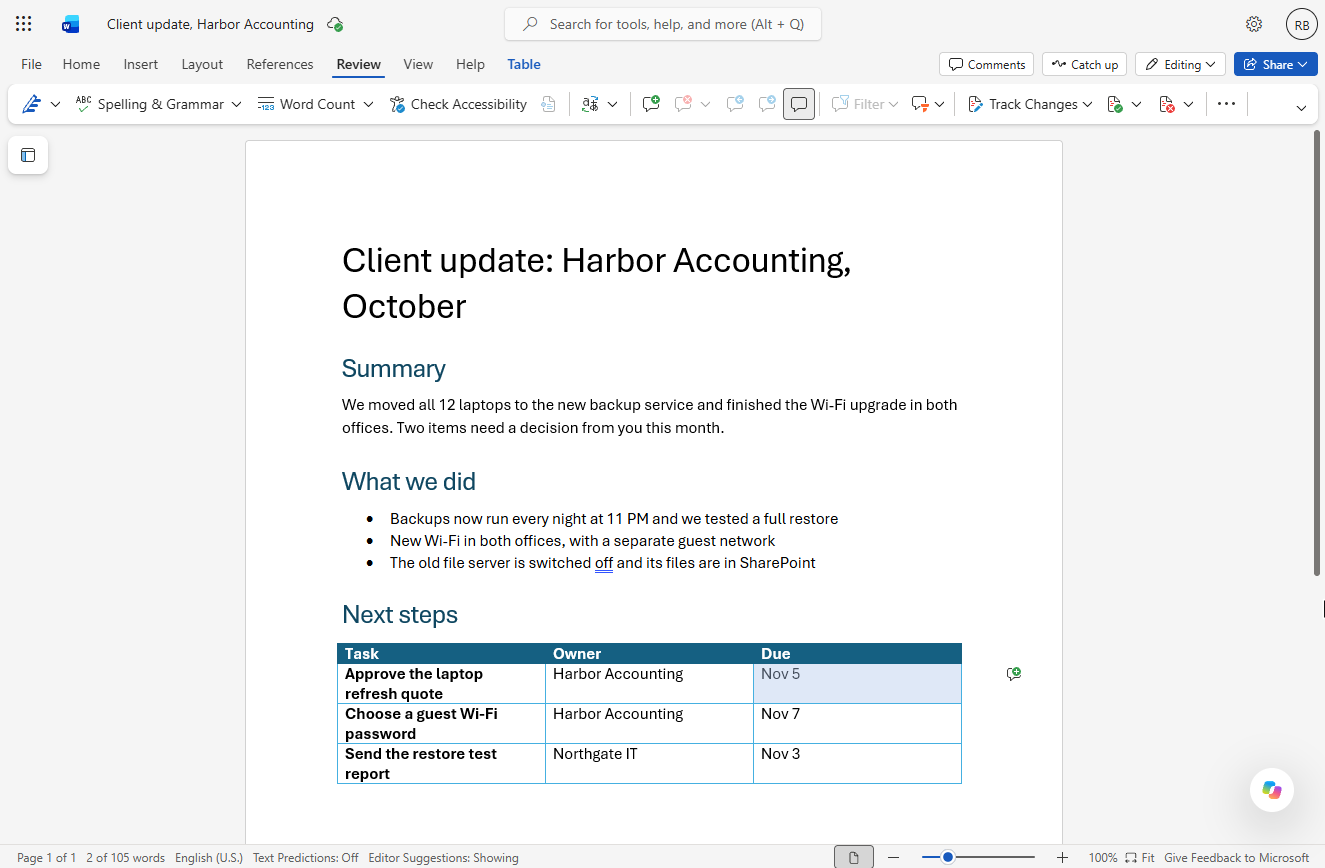Viewport: 1325px width, 868px height.
Task: Click the zoom in plus icon
Action: point(1063,858)
